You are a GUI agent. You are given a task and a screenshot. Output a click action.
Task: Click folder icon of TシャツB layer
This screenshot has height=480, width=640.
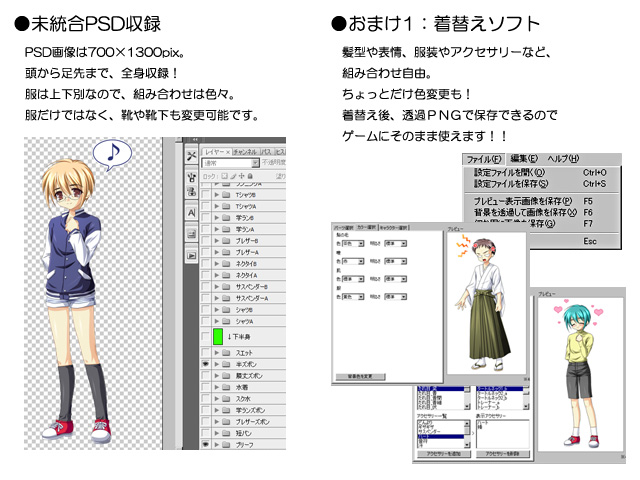(227, 195)
